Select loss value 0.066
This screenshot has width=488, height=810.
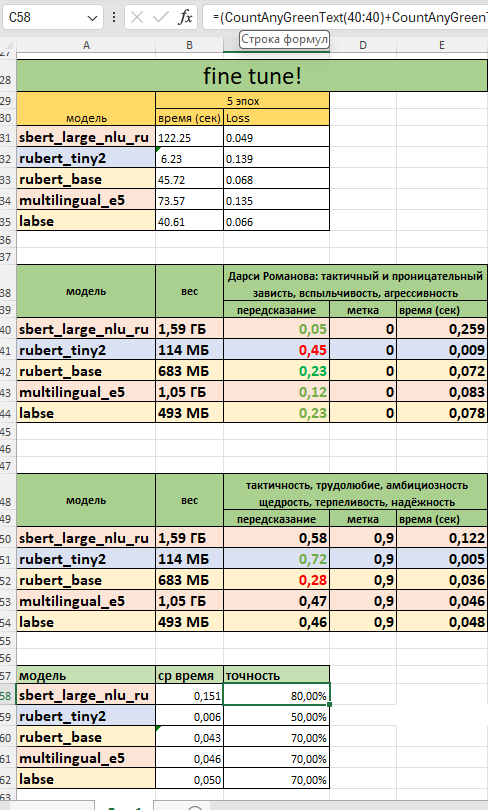point(276,221)
